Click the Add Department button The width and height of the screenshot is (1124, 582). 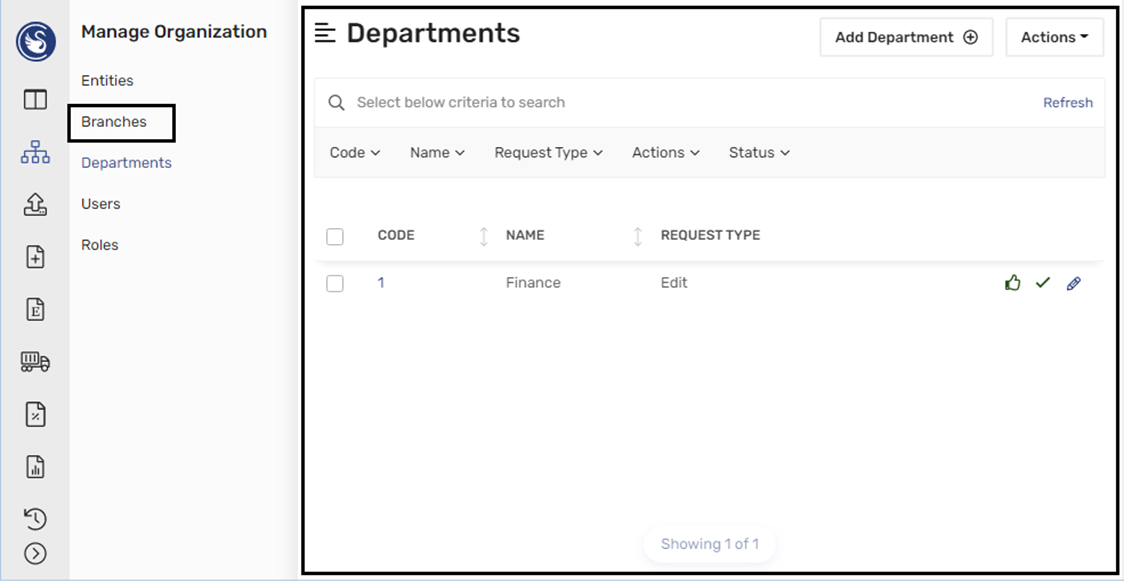tap(906, 37)
